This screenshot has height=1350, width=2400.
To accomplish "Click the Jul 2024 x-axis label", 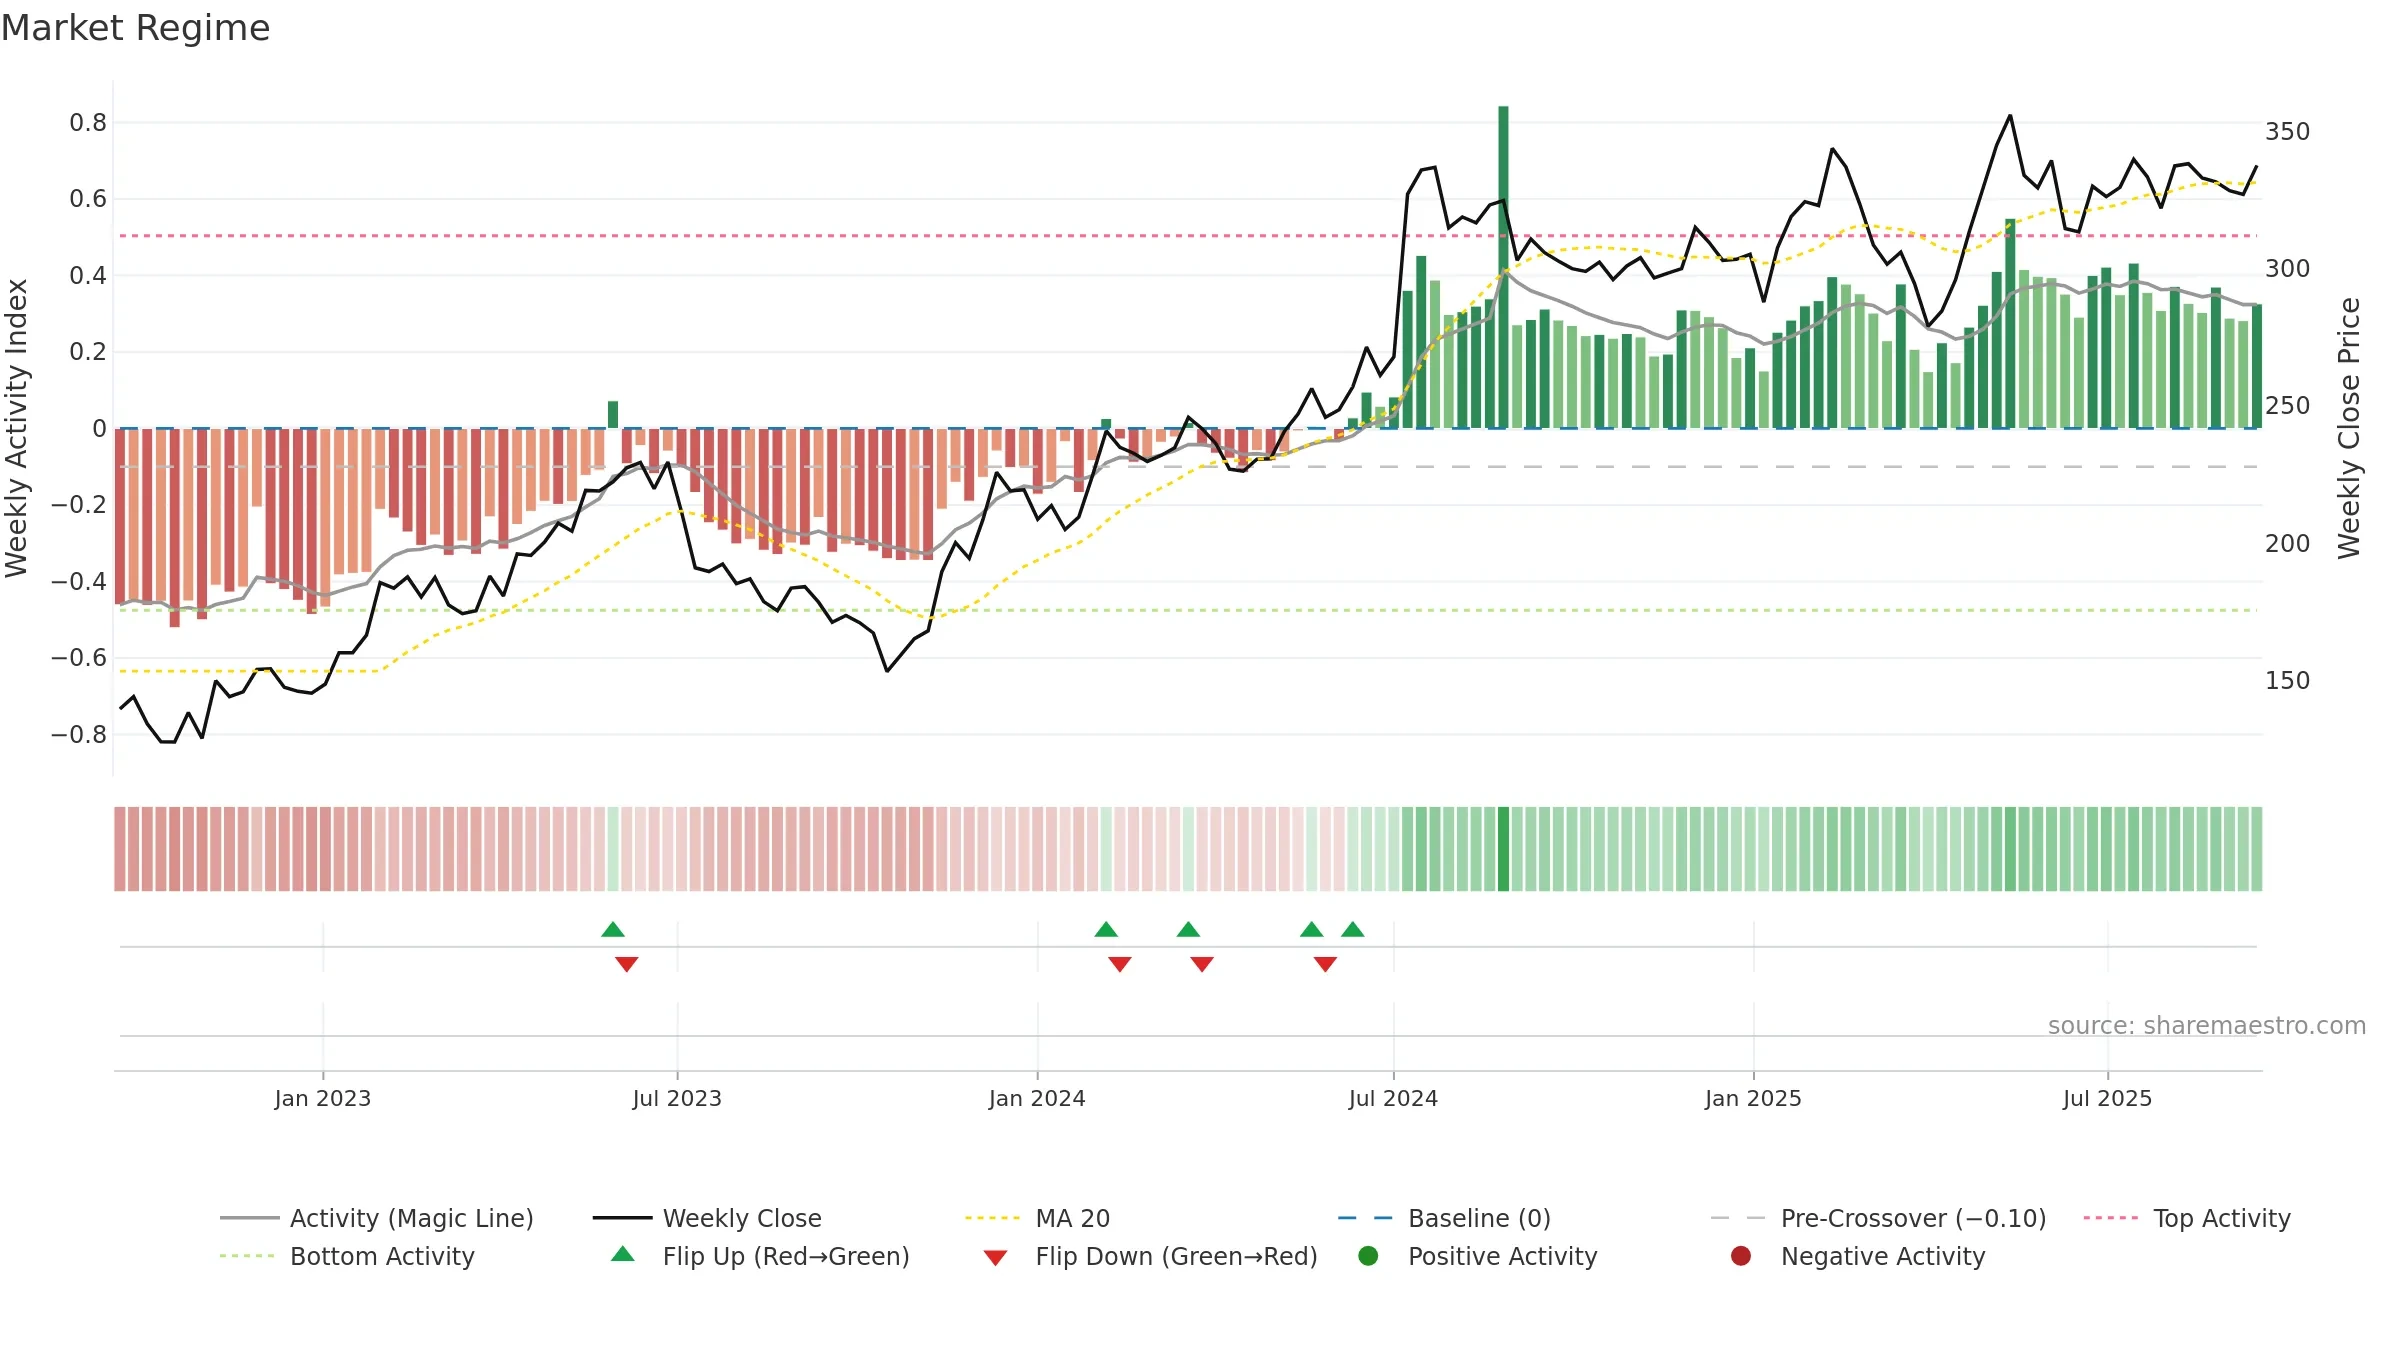I will pos(1393,1098).
